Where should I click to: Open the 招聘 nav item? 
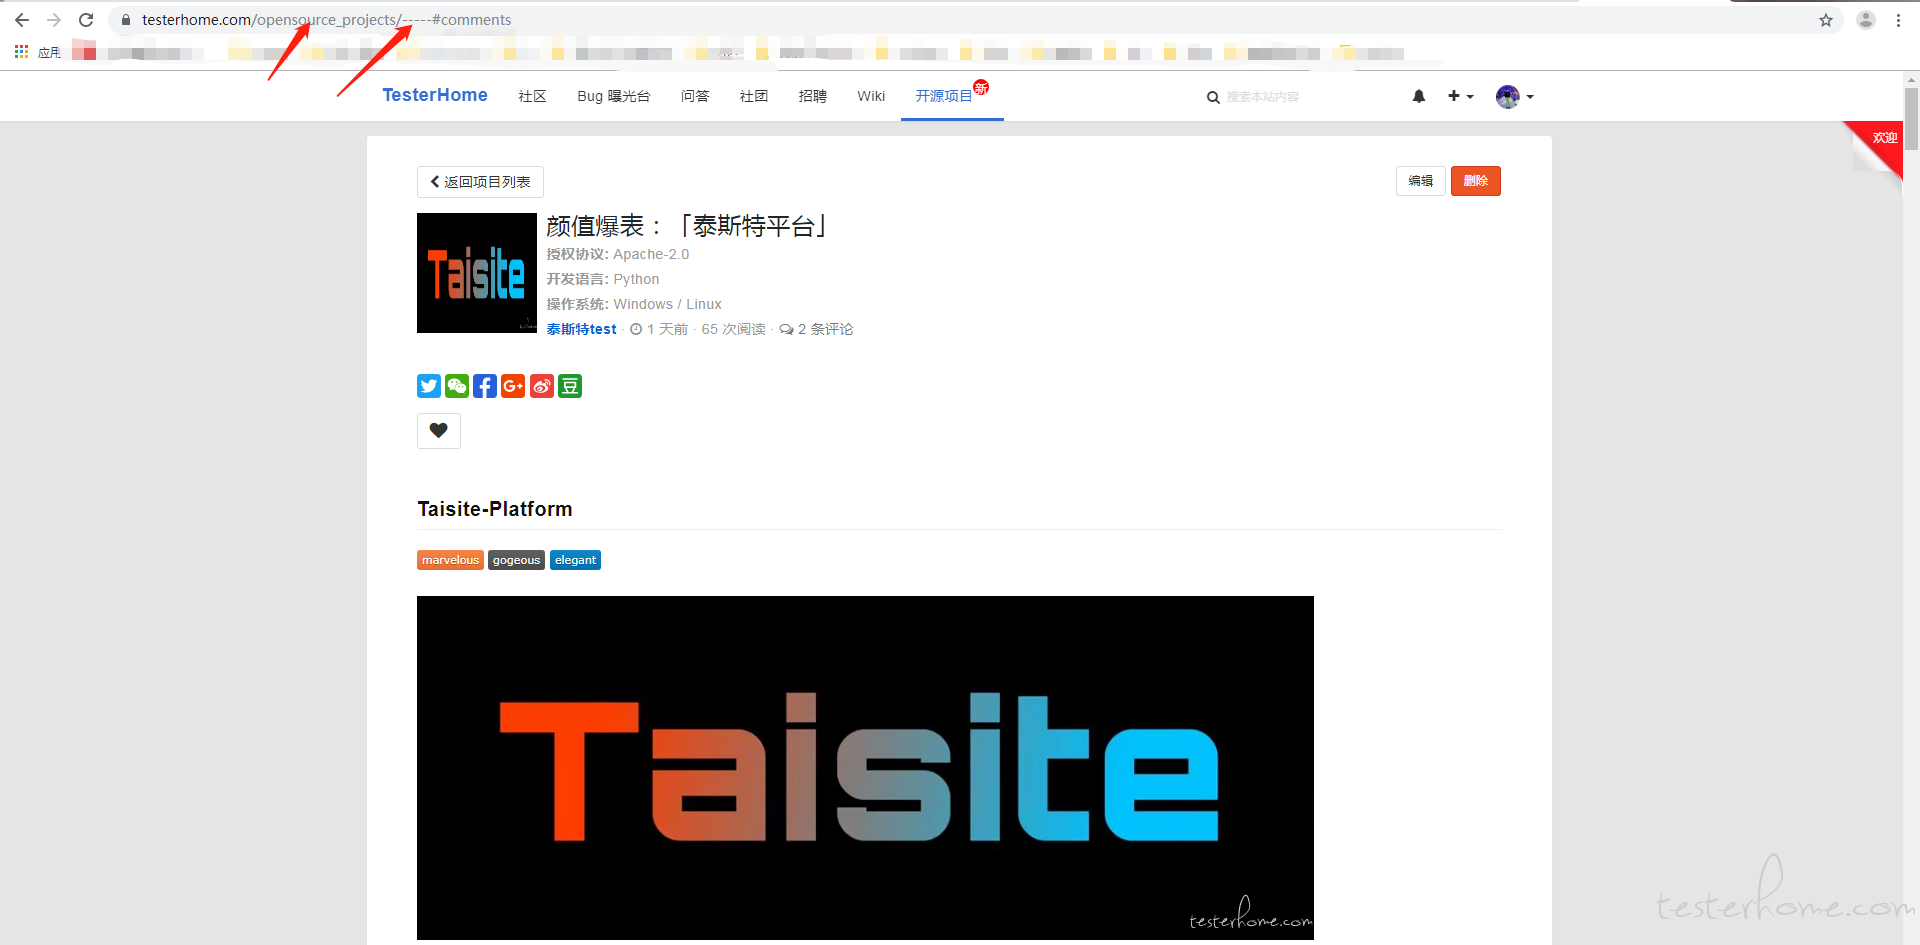[813, 96]
